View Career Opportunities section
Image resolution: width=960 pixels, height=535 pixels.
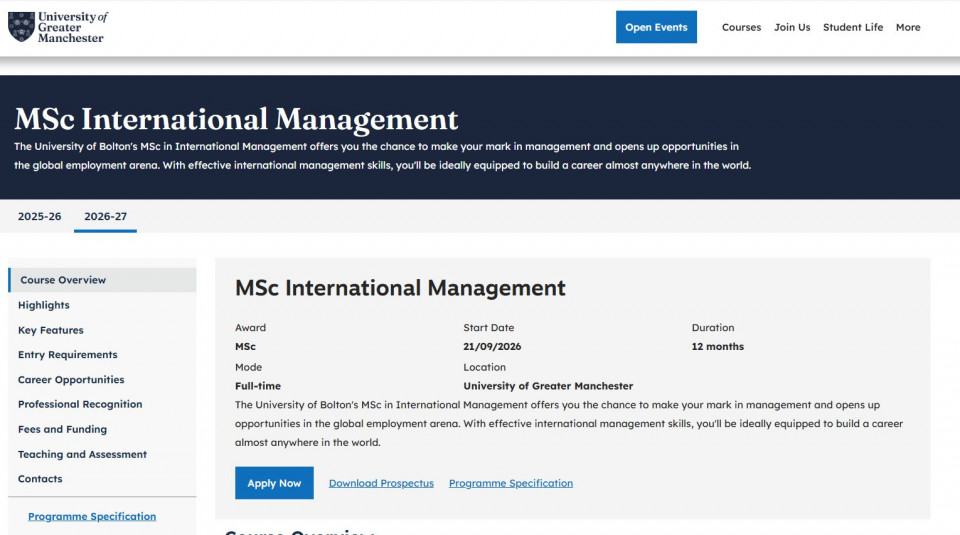pyautogui.click(x=71, y=380)
